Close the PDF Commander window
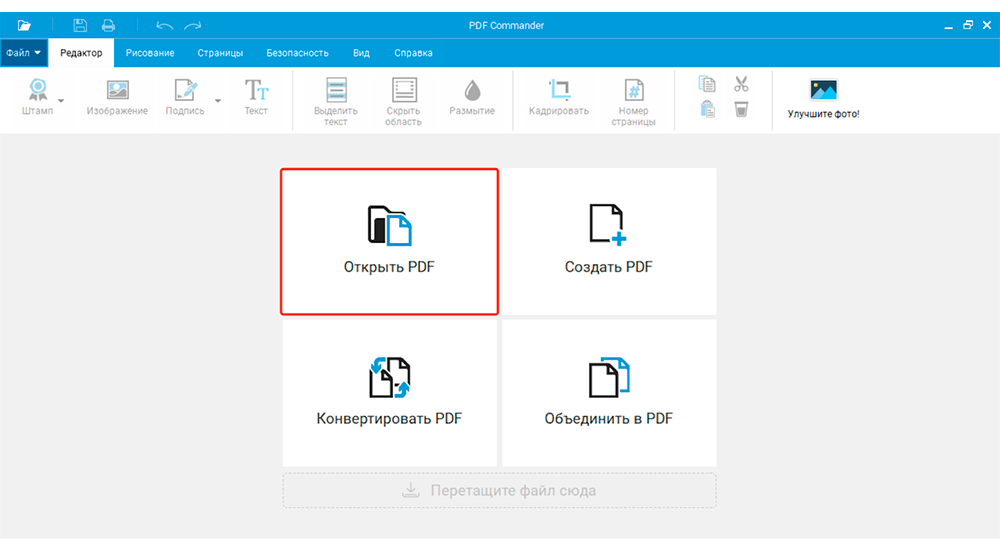Viewport: 1000px width, 550px height. pos(987,26)
